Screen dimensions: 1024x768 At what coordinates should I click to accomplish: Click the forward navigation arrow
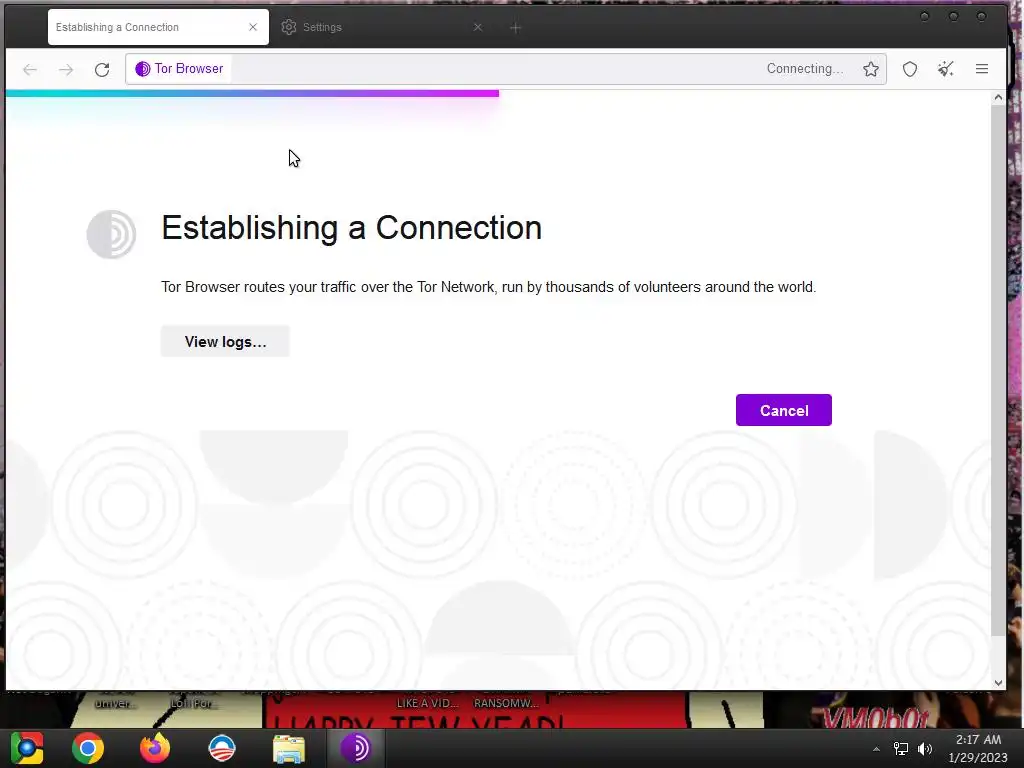66,69
